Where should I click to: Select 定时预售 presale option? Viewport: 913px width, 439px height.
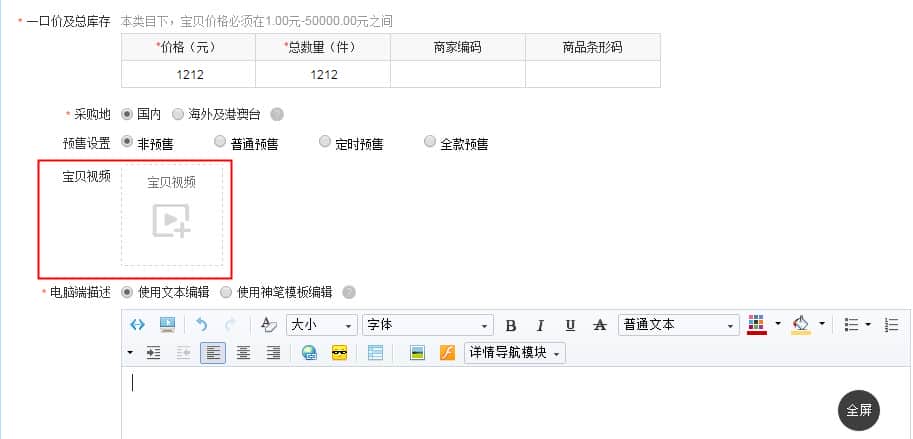coord(325,141)
